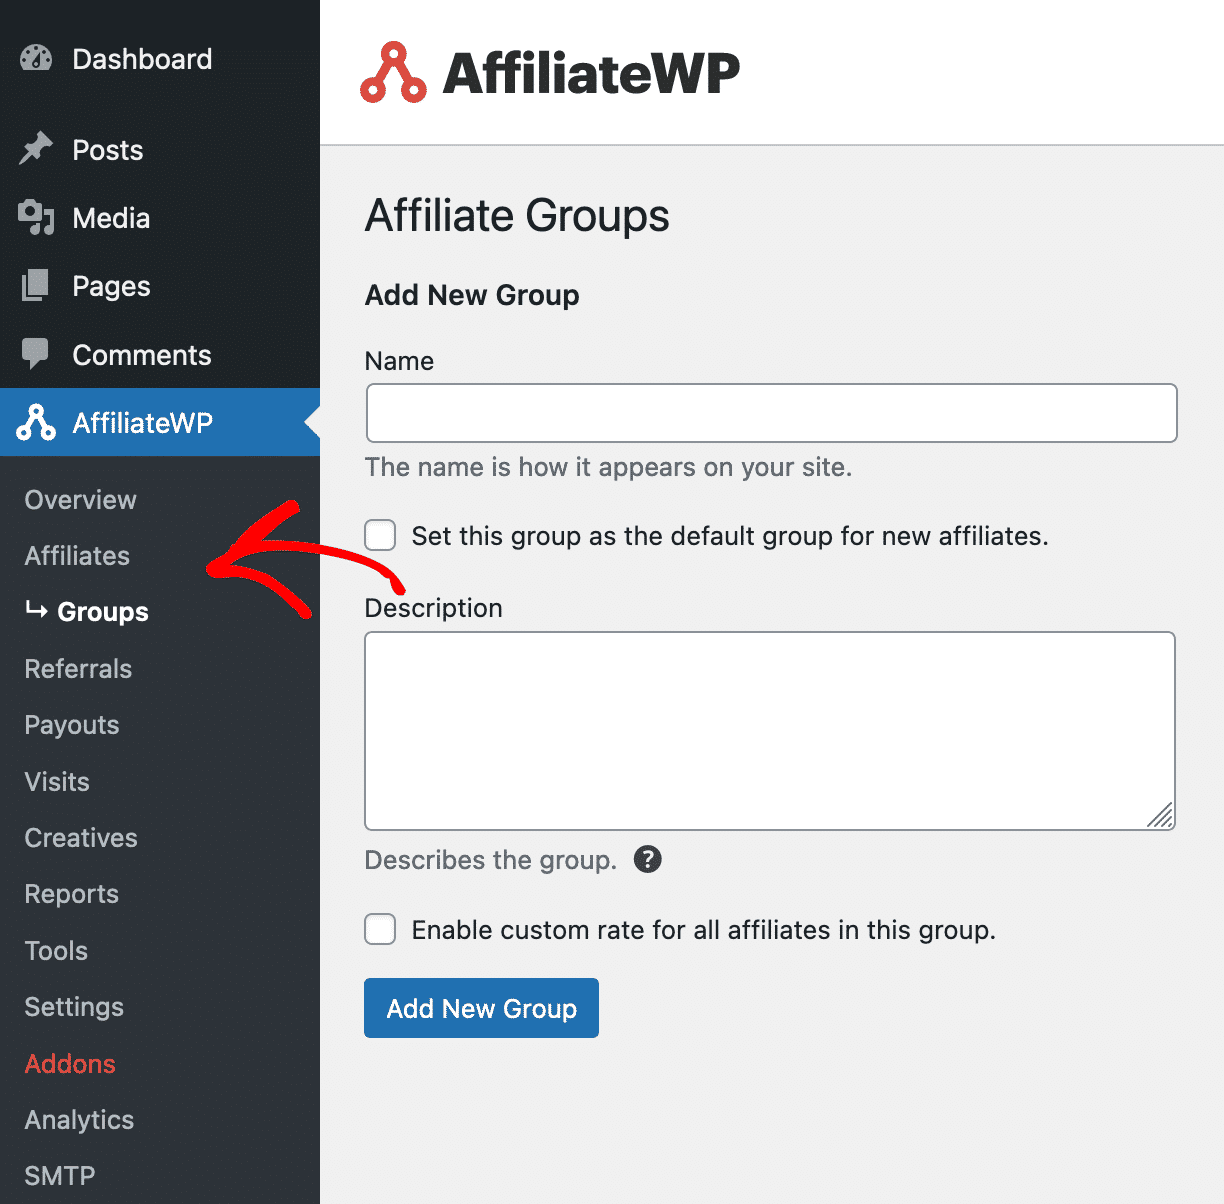Image resolution: width=1224 pixels, height=1204 pixels.
Task: View the Creatives section
Action: coord(80,838)
